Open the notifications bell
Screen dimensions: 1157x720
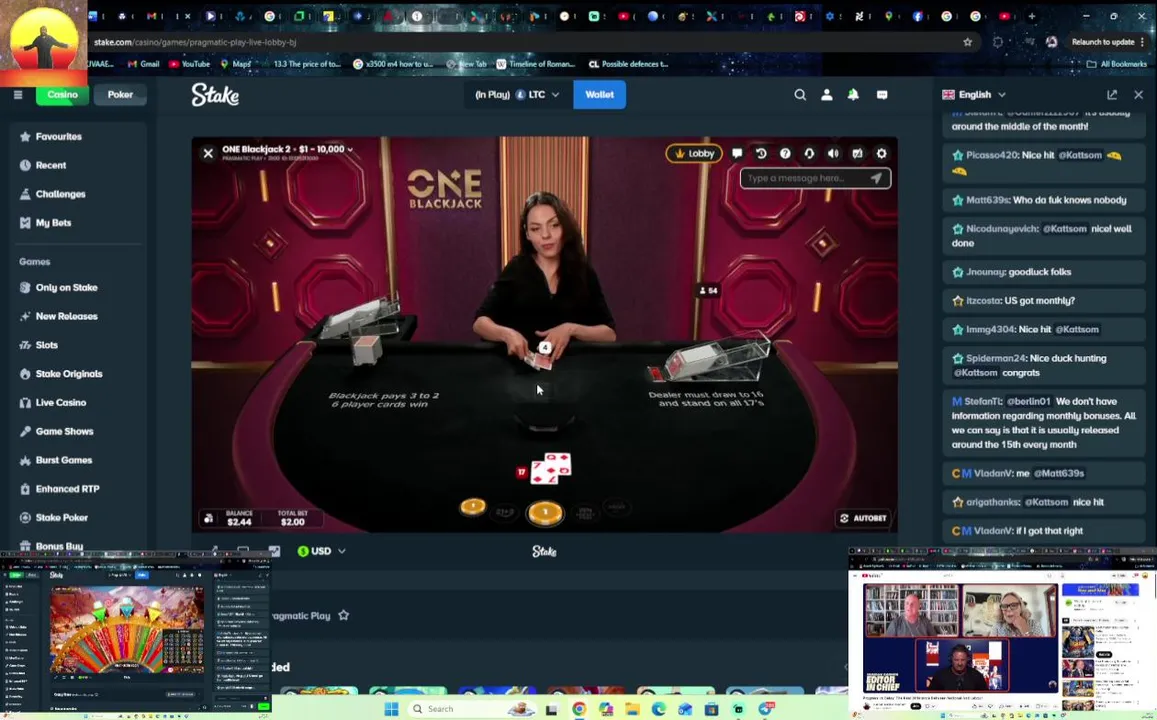click(x=853, y=94)
